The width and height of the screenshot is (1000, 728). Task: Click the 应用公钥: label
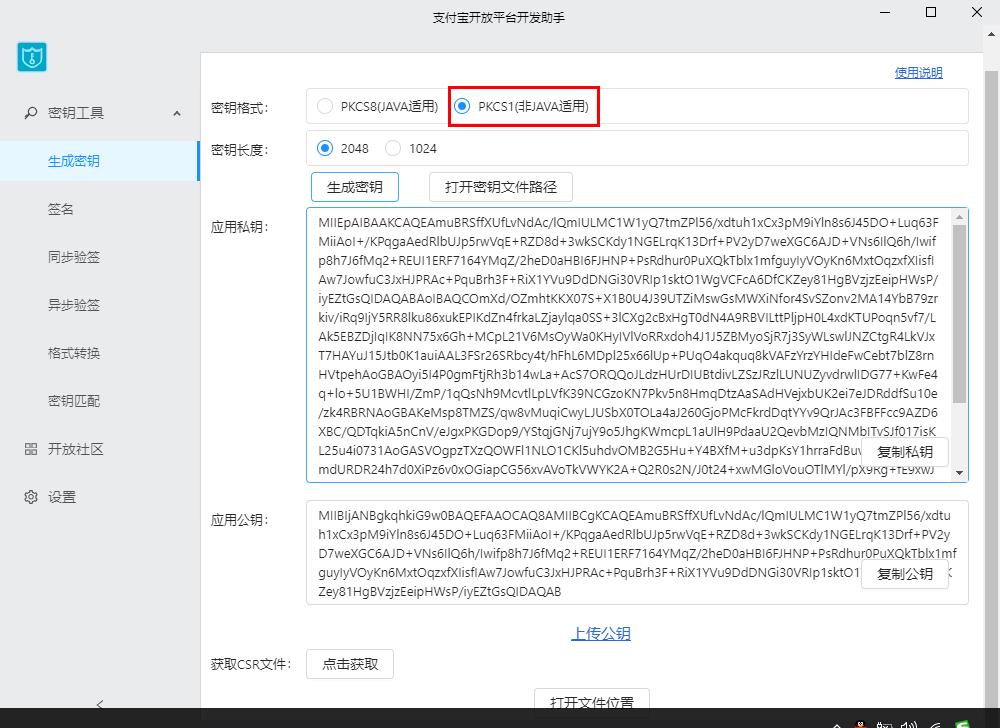coord(240,520)
